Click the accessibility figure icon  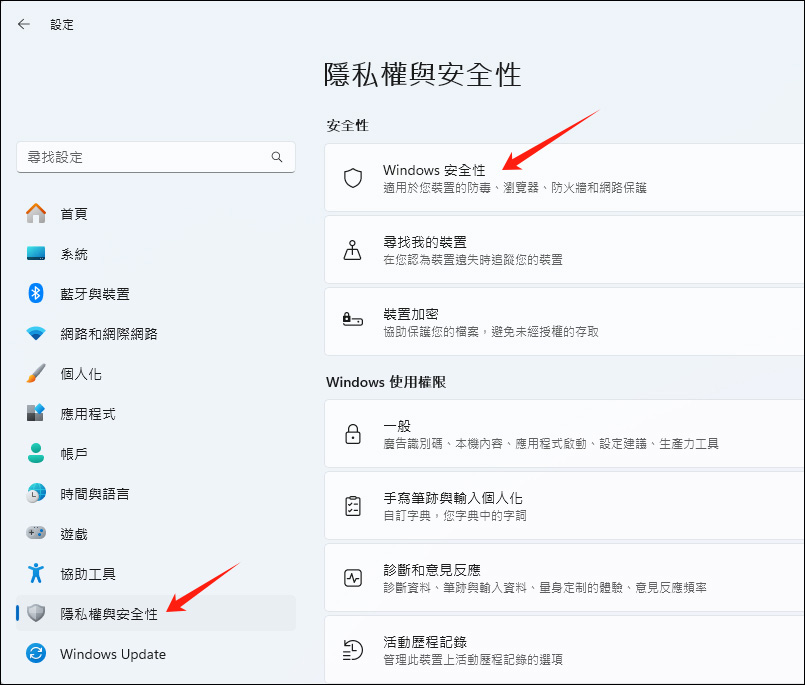click(x=36, y=573)
